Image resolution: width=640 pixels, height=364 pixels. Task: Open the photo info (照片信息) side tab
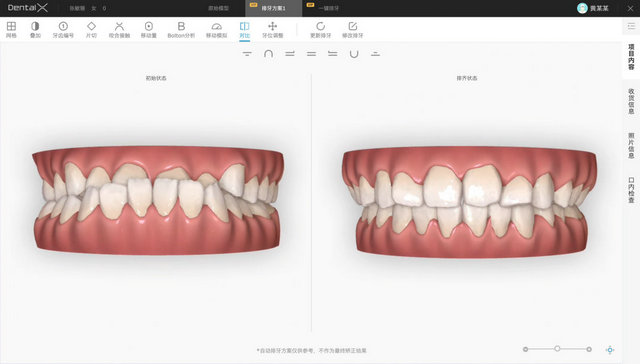(x=631, y=146)
